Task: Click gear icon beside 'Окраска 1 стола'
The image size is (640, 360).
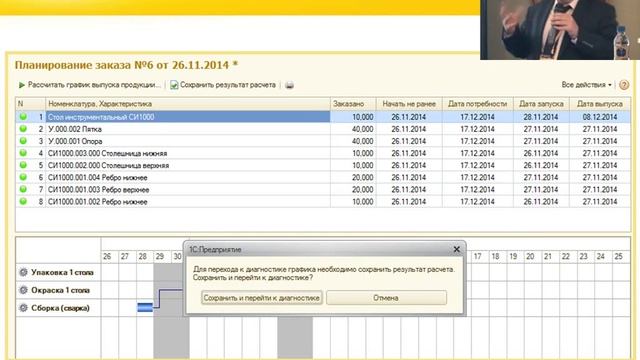Action: click(x=23, y=290)
